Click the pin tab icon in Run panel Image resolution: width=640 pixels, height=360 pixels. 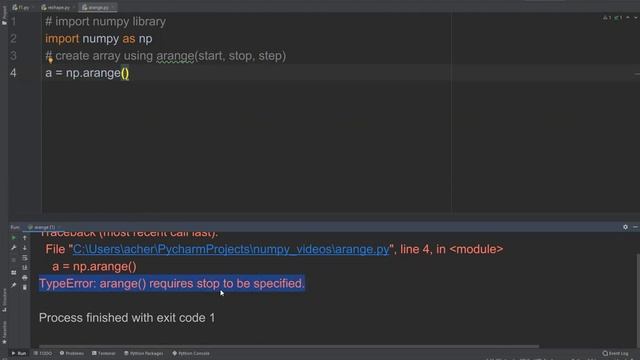13,285
